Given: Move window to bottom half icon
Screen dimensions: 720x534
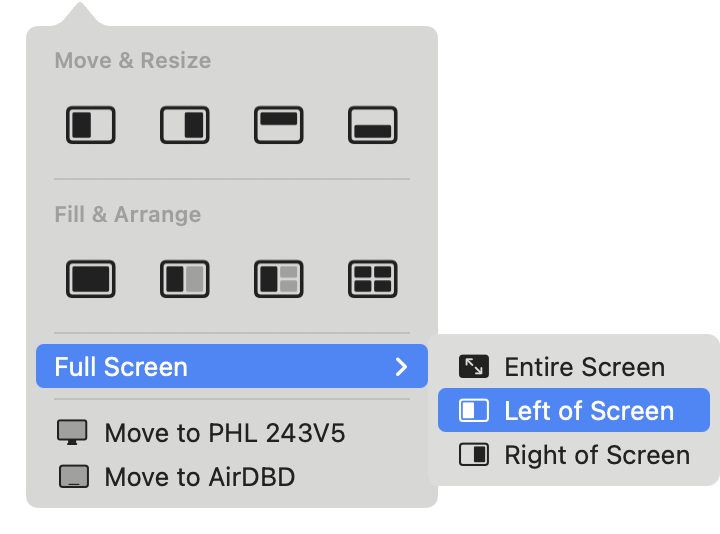Looking at the screenshot, I should 372,125.
